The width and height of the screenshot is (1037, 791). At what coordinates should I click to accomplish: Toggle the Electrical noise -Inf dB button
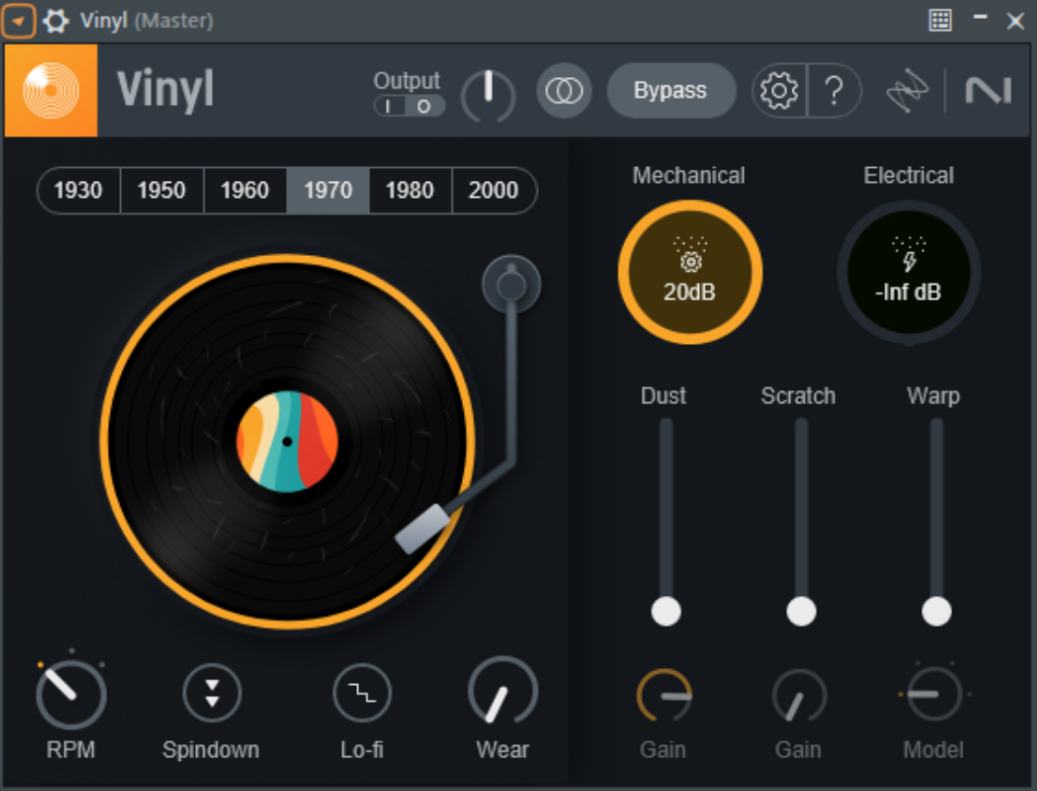909,272
